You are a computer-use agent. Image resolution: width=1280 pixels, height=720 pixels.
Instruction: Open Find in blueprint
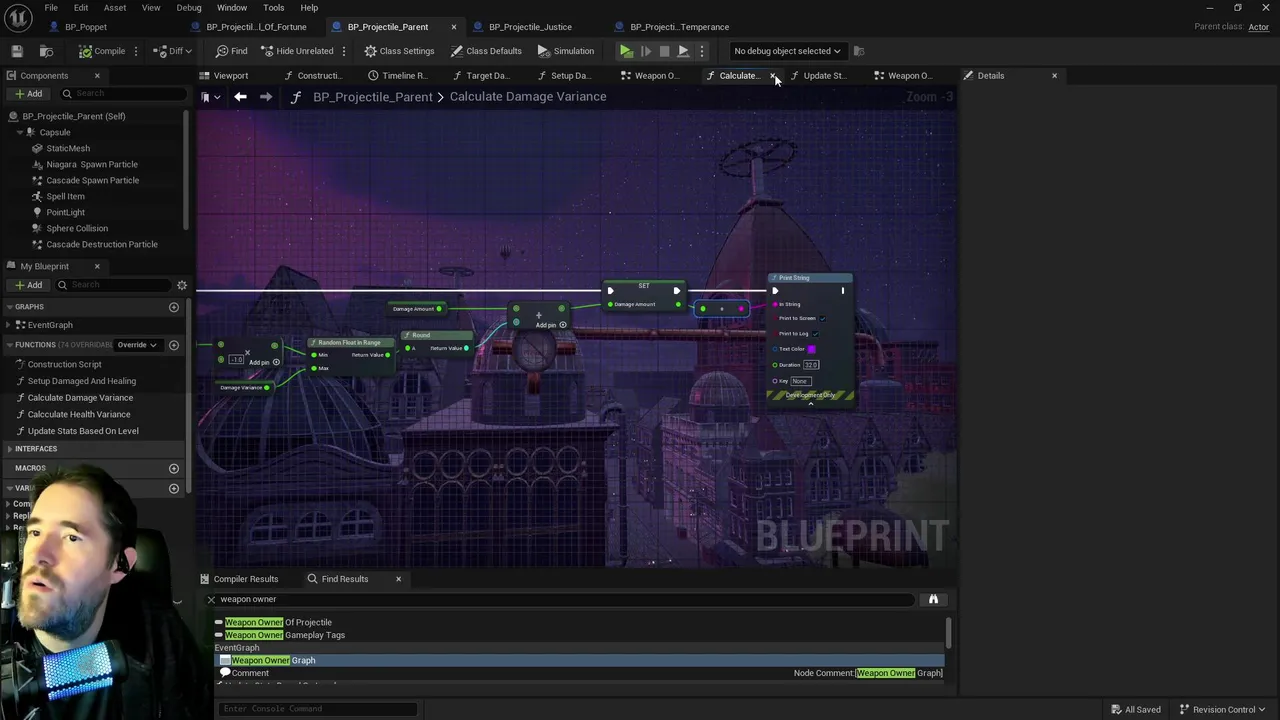tap(231, 51)
